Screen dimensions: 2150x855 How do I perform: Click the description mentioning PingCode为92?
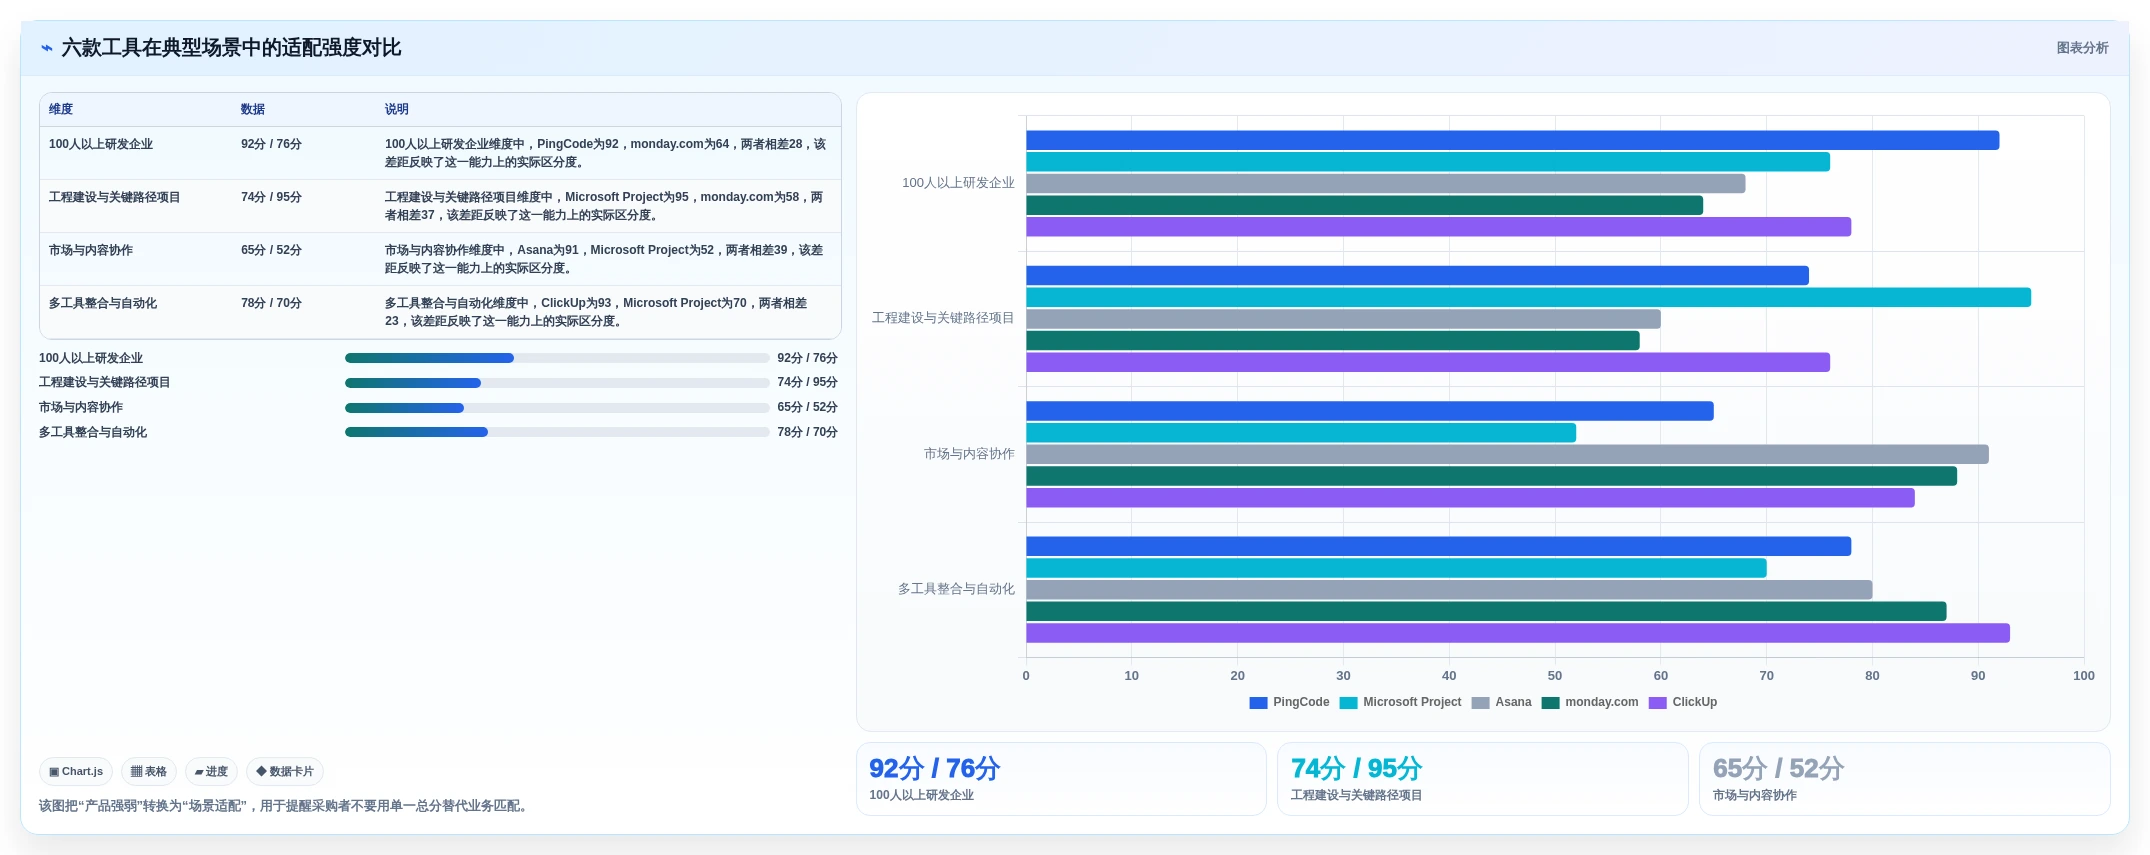[x=606, y=154]
